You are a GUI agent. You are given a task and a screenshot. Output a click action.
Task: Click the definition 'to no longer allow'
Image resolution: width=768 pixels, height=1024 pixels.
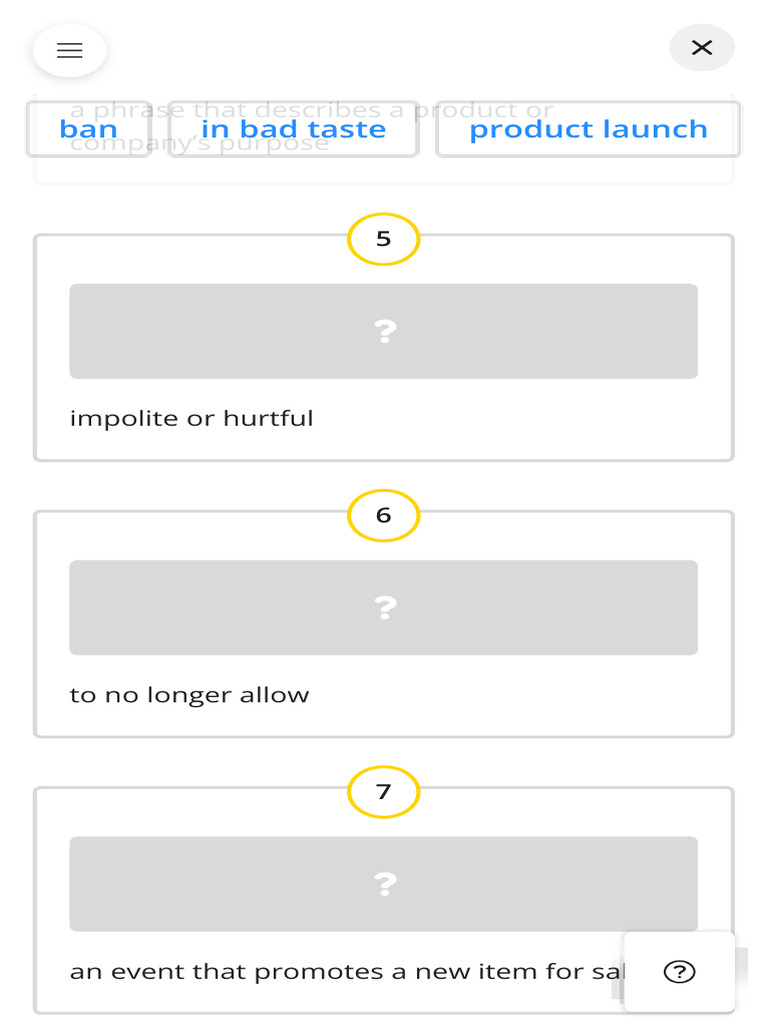point(189,695)
